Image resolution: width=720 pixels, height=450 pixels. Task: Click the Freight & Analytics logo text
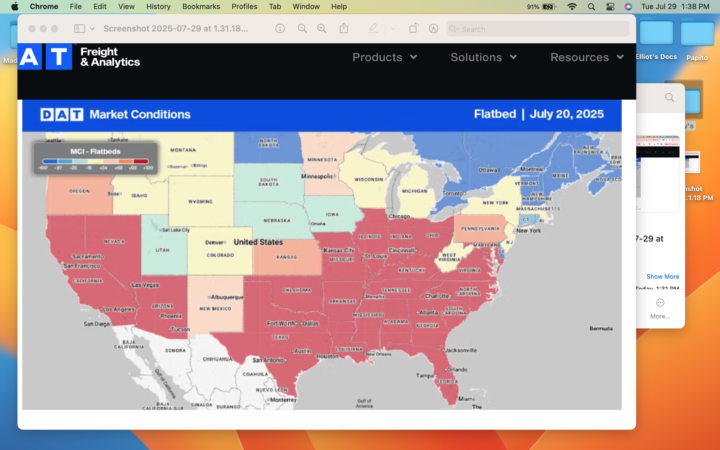pos(110,57)
